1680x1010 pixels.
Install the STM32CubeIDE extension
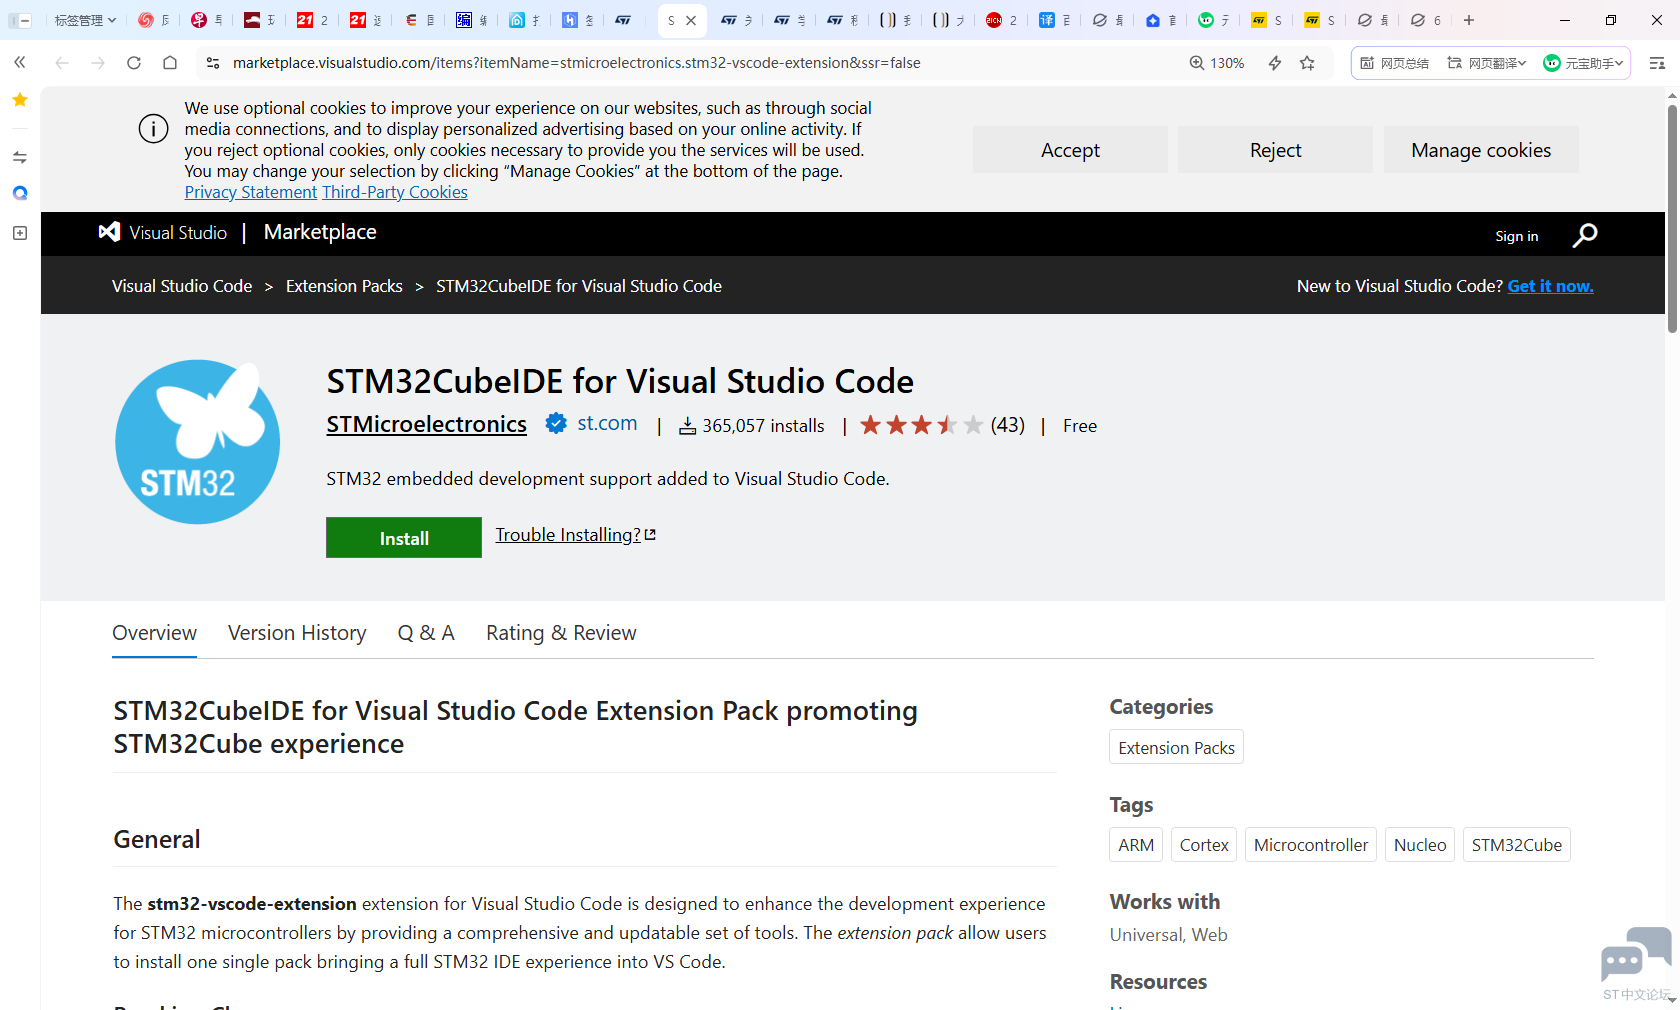tap(404, 538)
